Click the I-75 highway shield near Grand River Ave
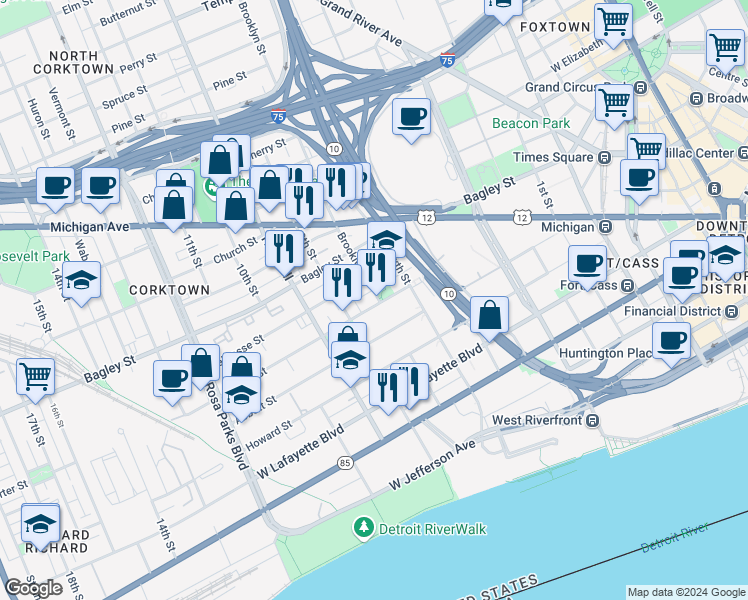 (x=447, y=60)
